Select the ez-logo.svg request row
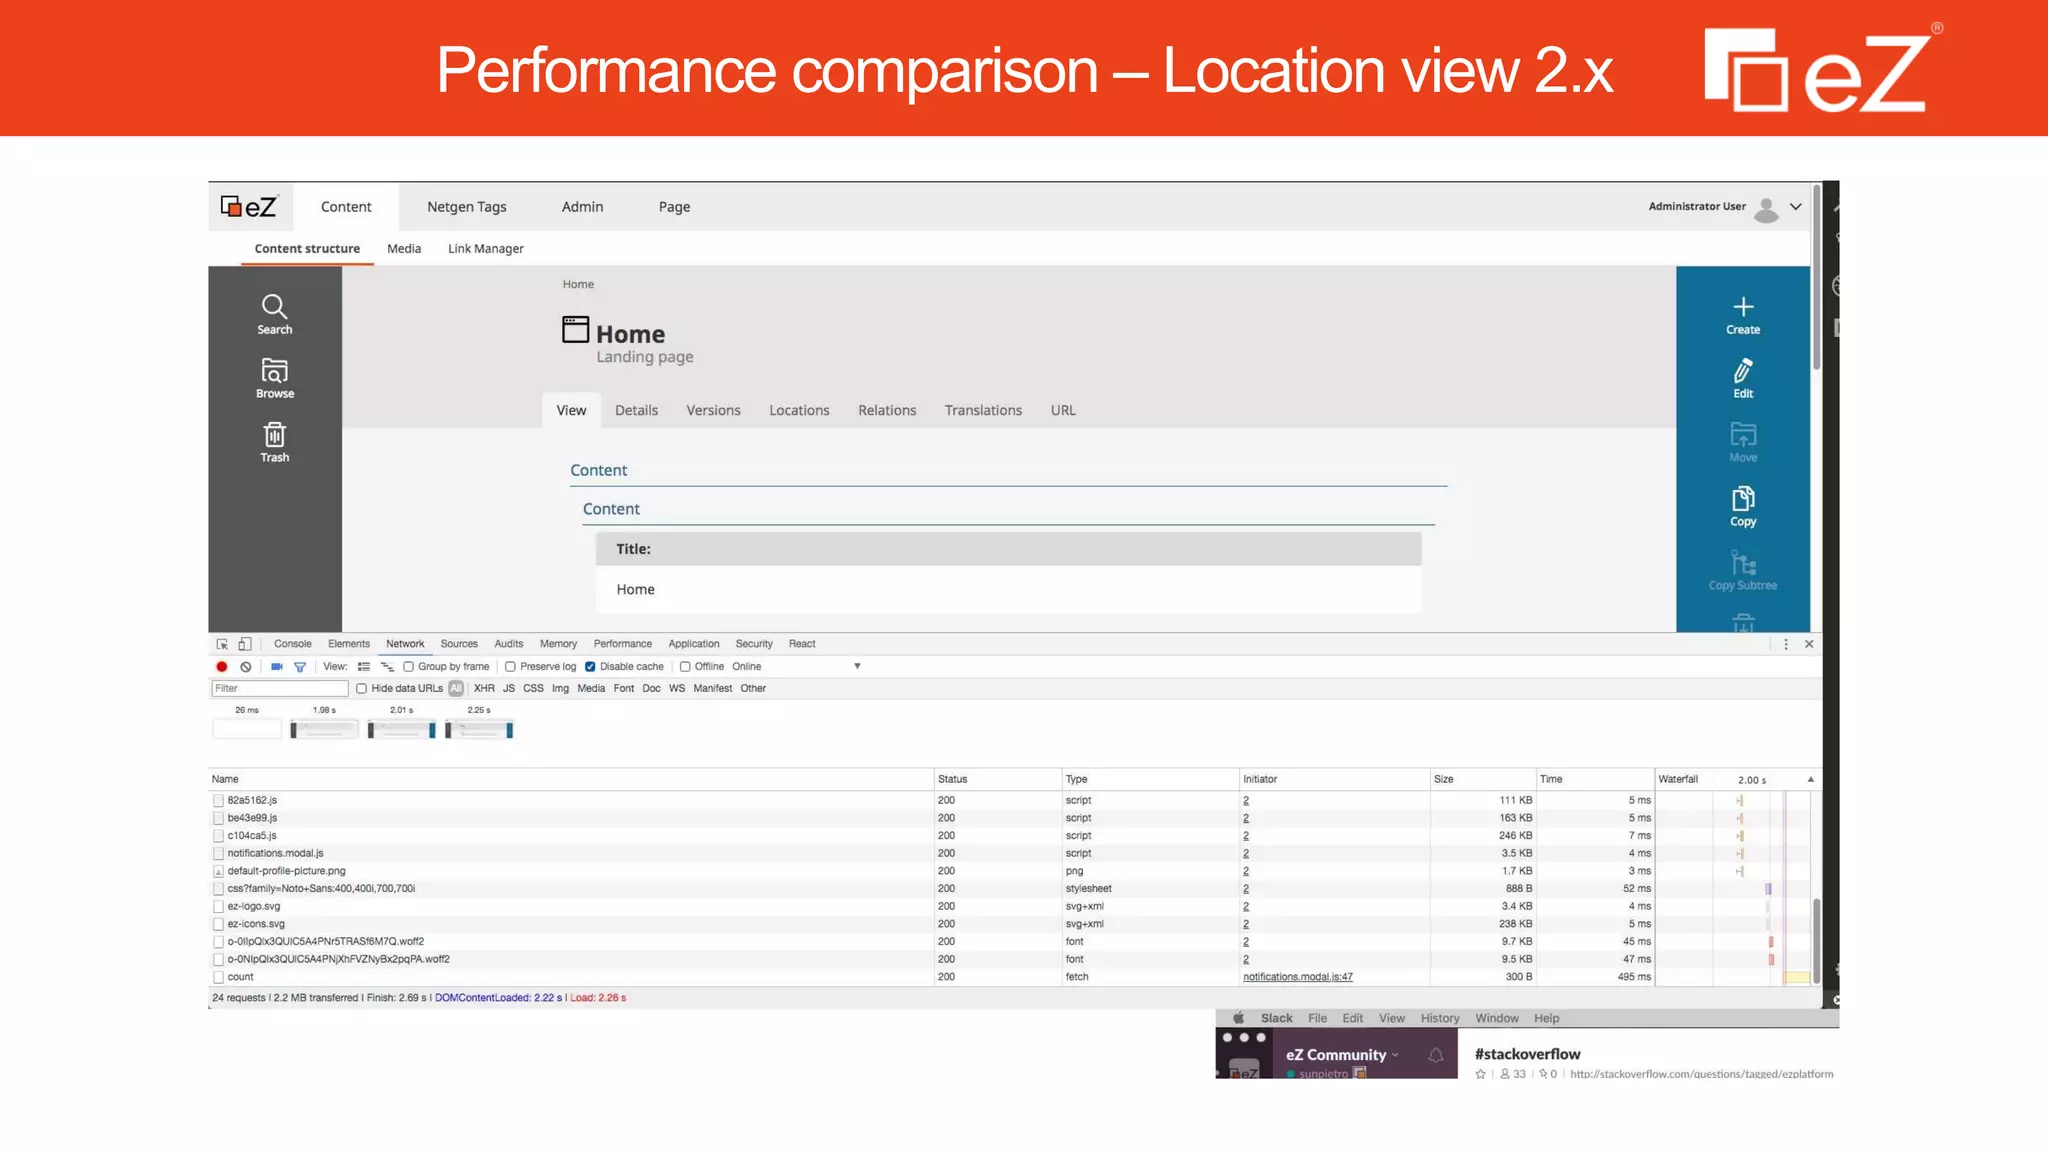The width and height of the screenshot is (2048, 1152). (1008, 906)
